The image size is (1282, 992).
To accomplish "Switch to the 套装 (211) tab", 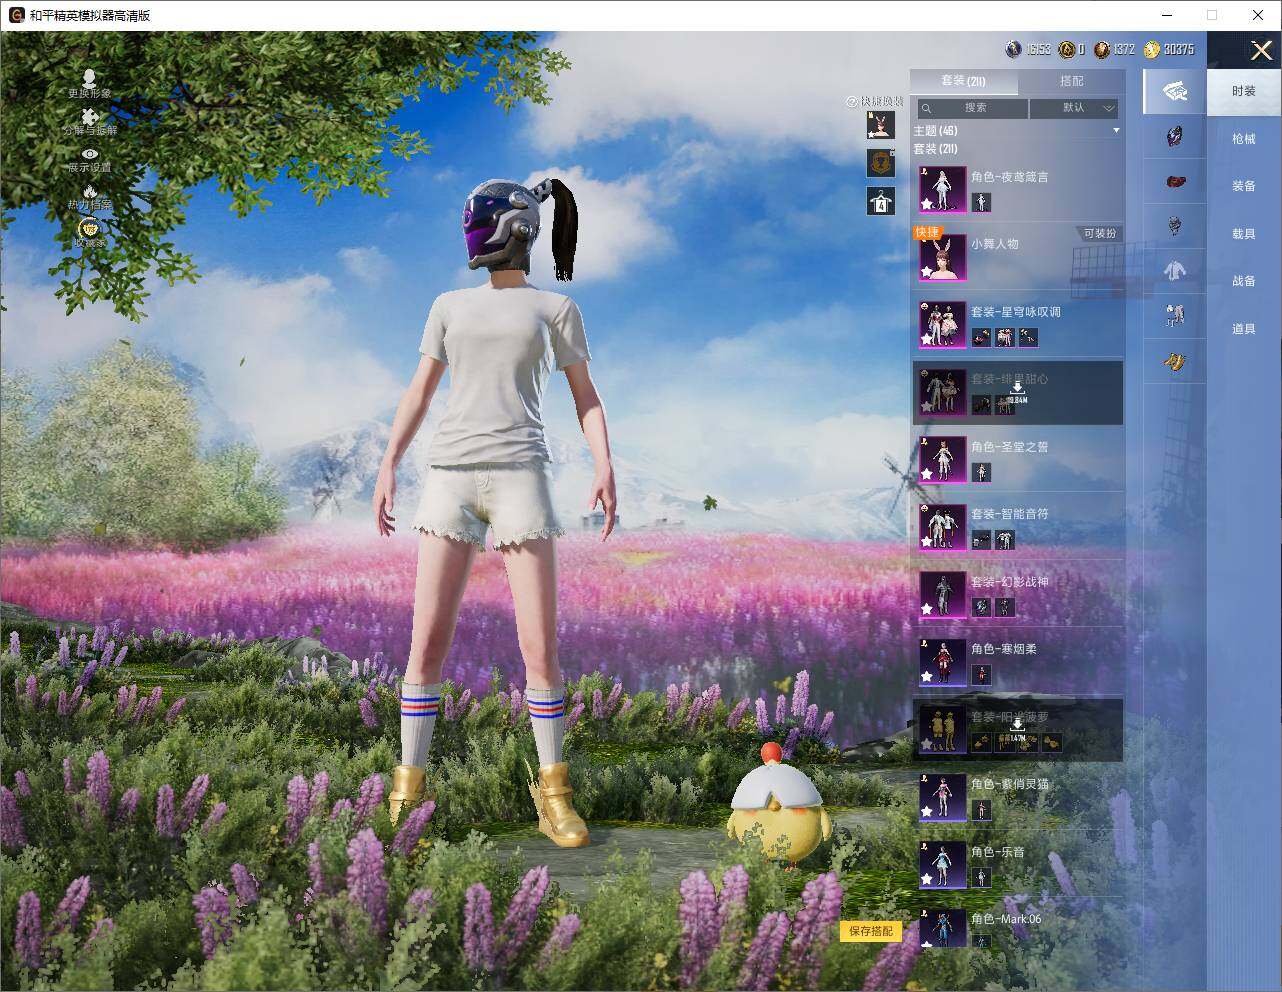I will [963, 81].
